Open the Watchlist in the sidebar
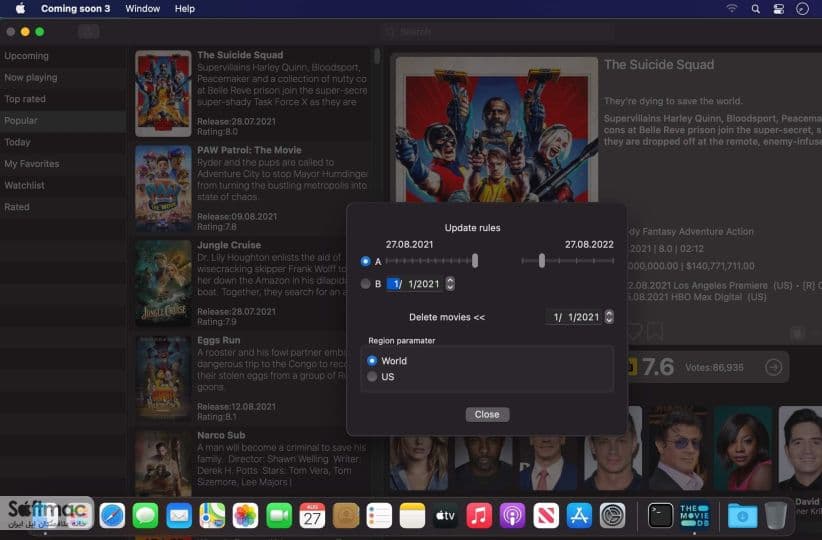The width and height of the screenshot is (822, 540). (x=63, y=185)
